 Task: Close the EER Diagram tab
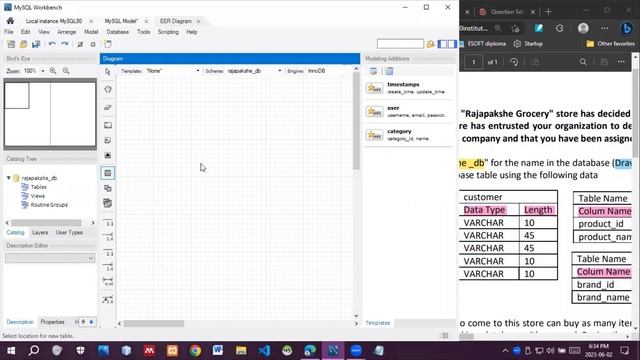coord(198,21)
